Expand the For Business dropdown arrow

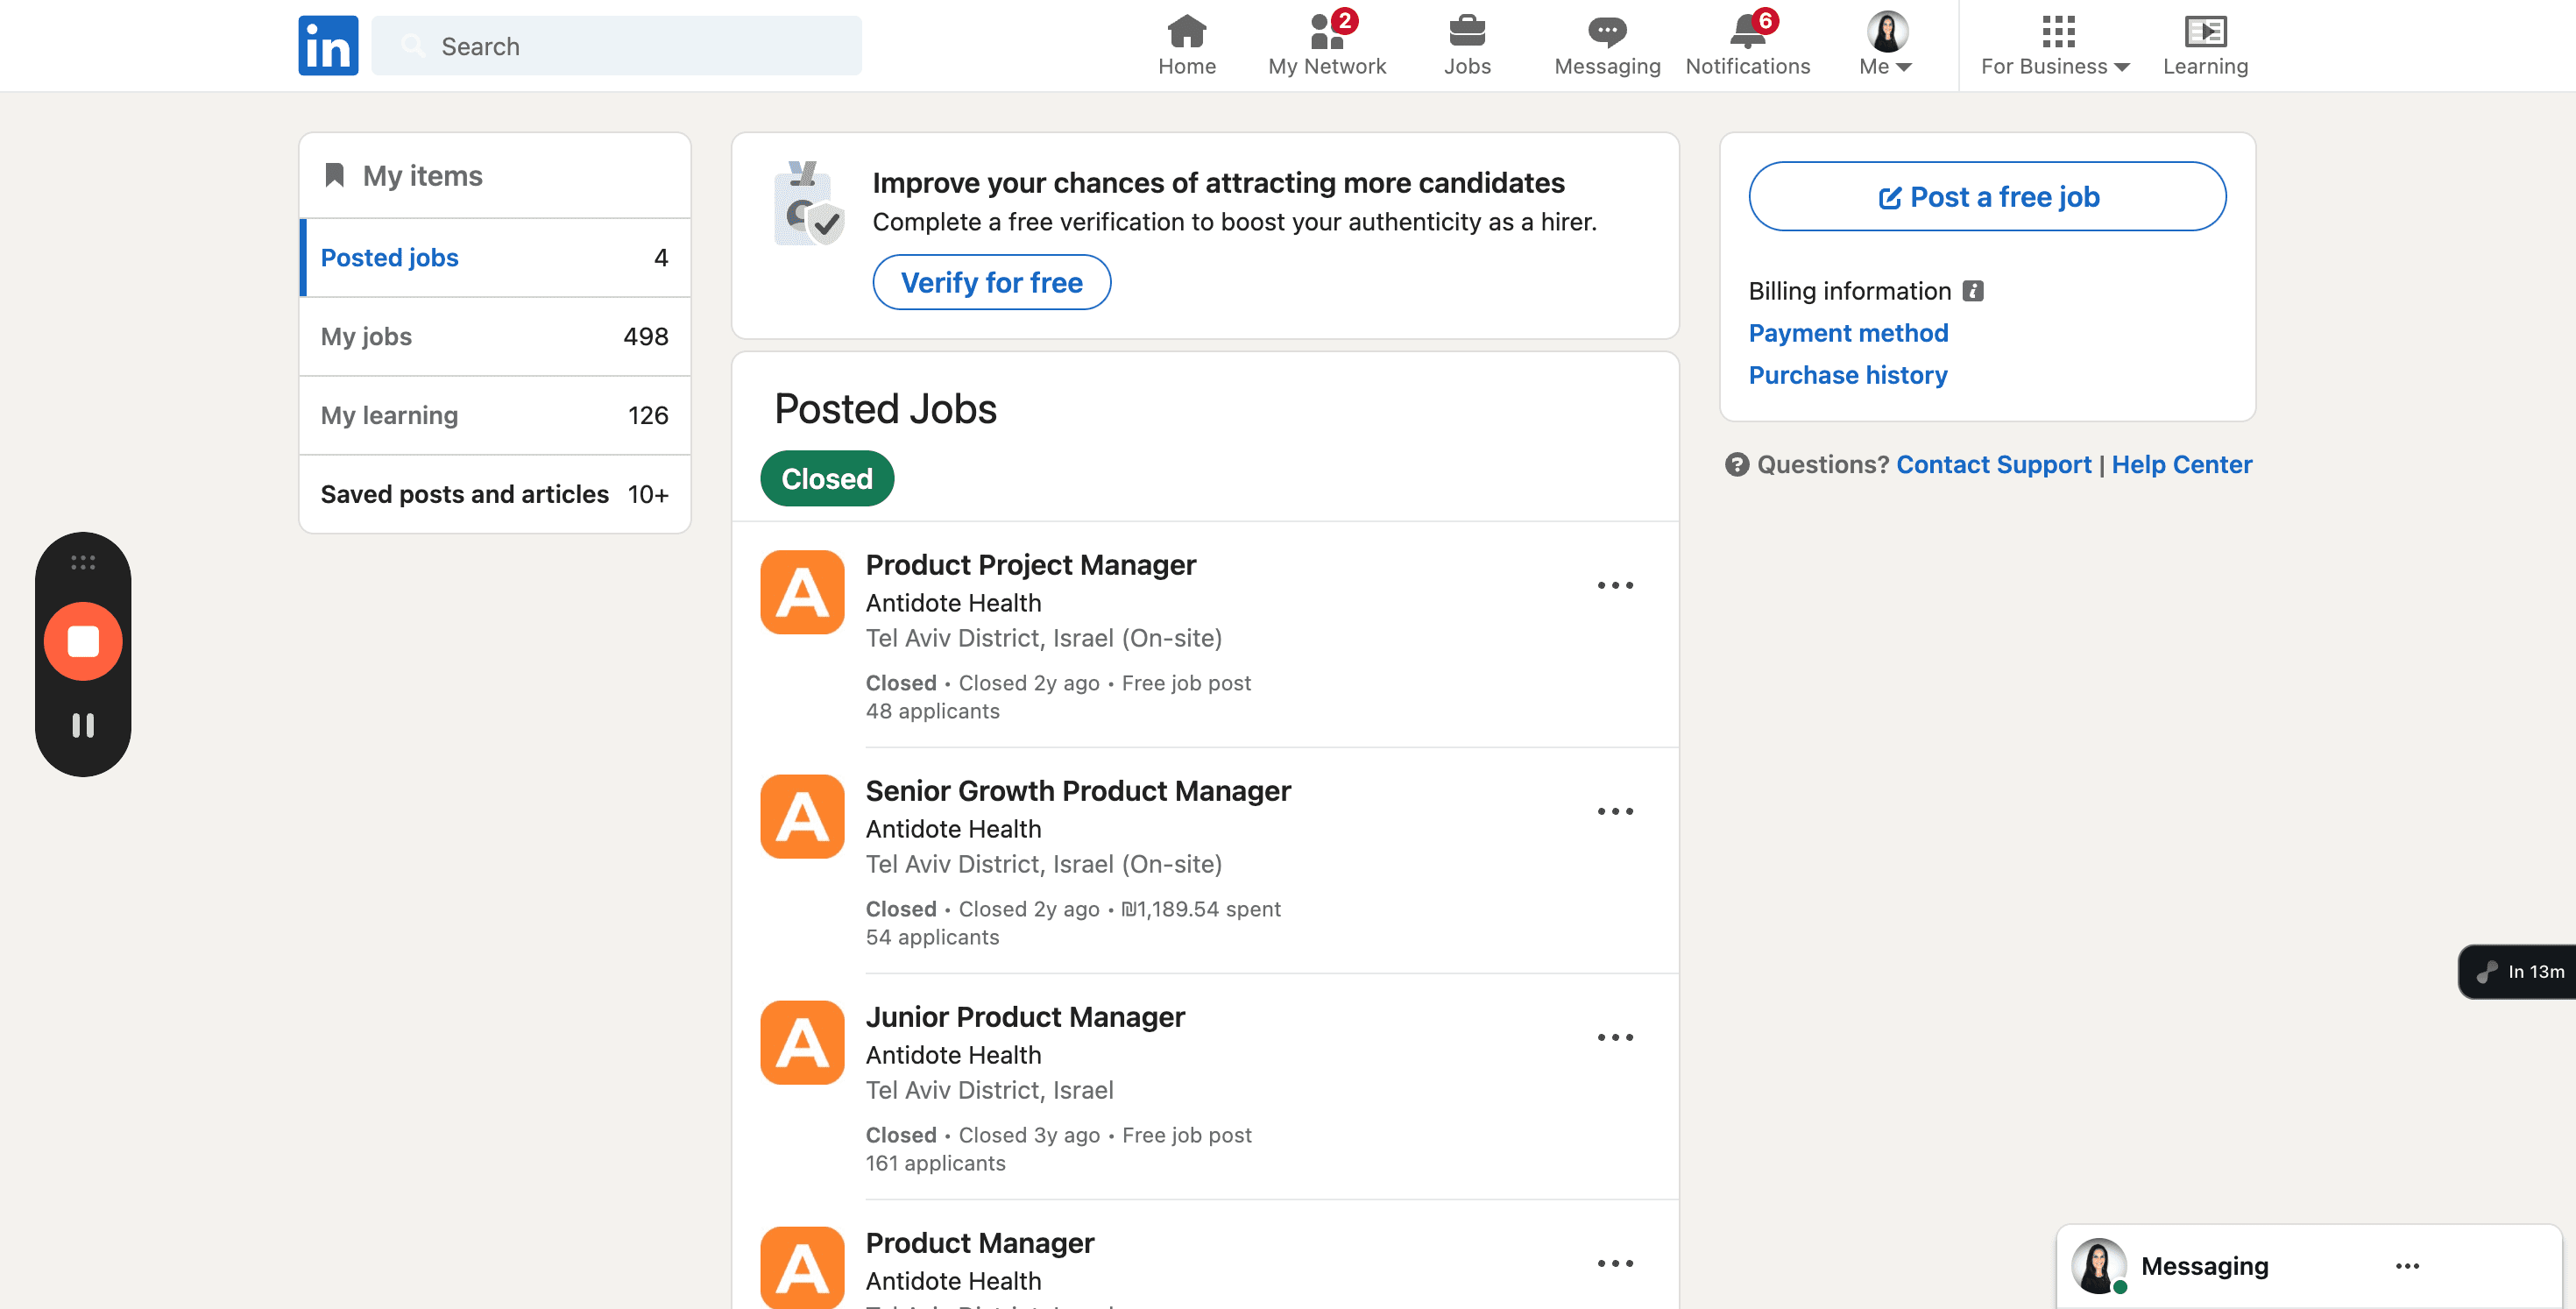pos(2122,67)
